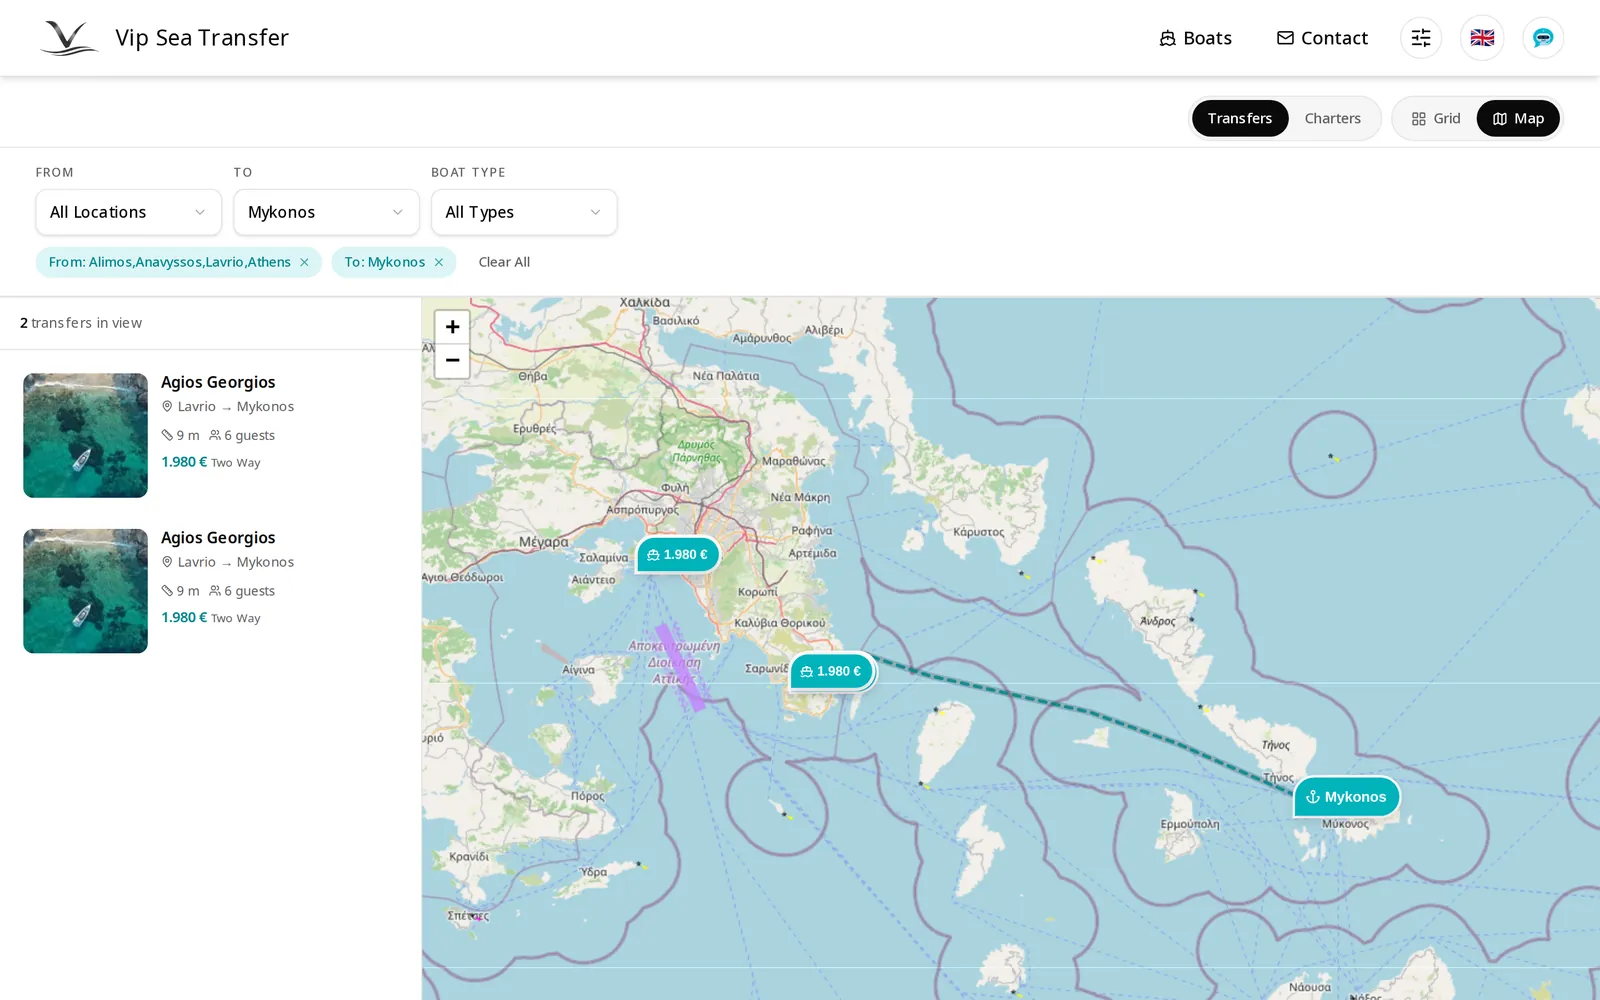Expand the From All Locations dropdown
1600x1000 pixels.
(x=129, y=212)
